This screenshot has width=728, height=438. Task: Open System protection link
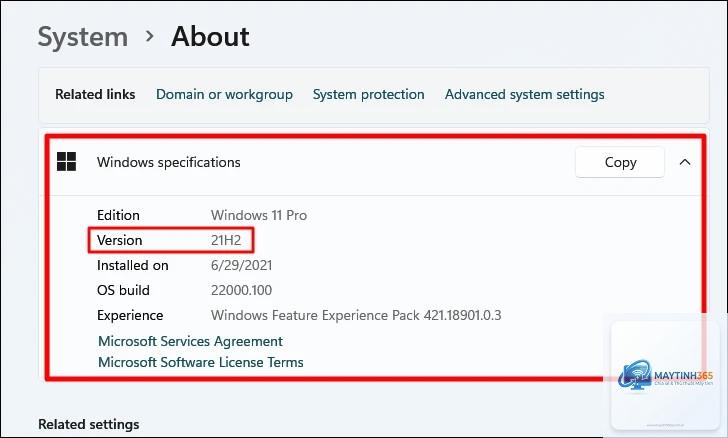click(x=369, y=94)
